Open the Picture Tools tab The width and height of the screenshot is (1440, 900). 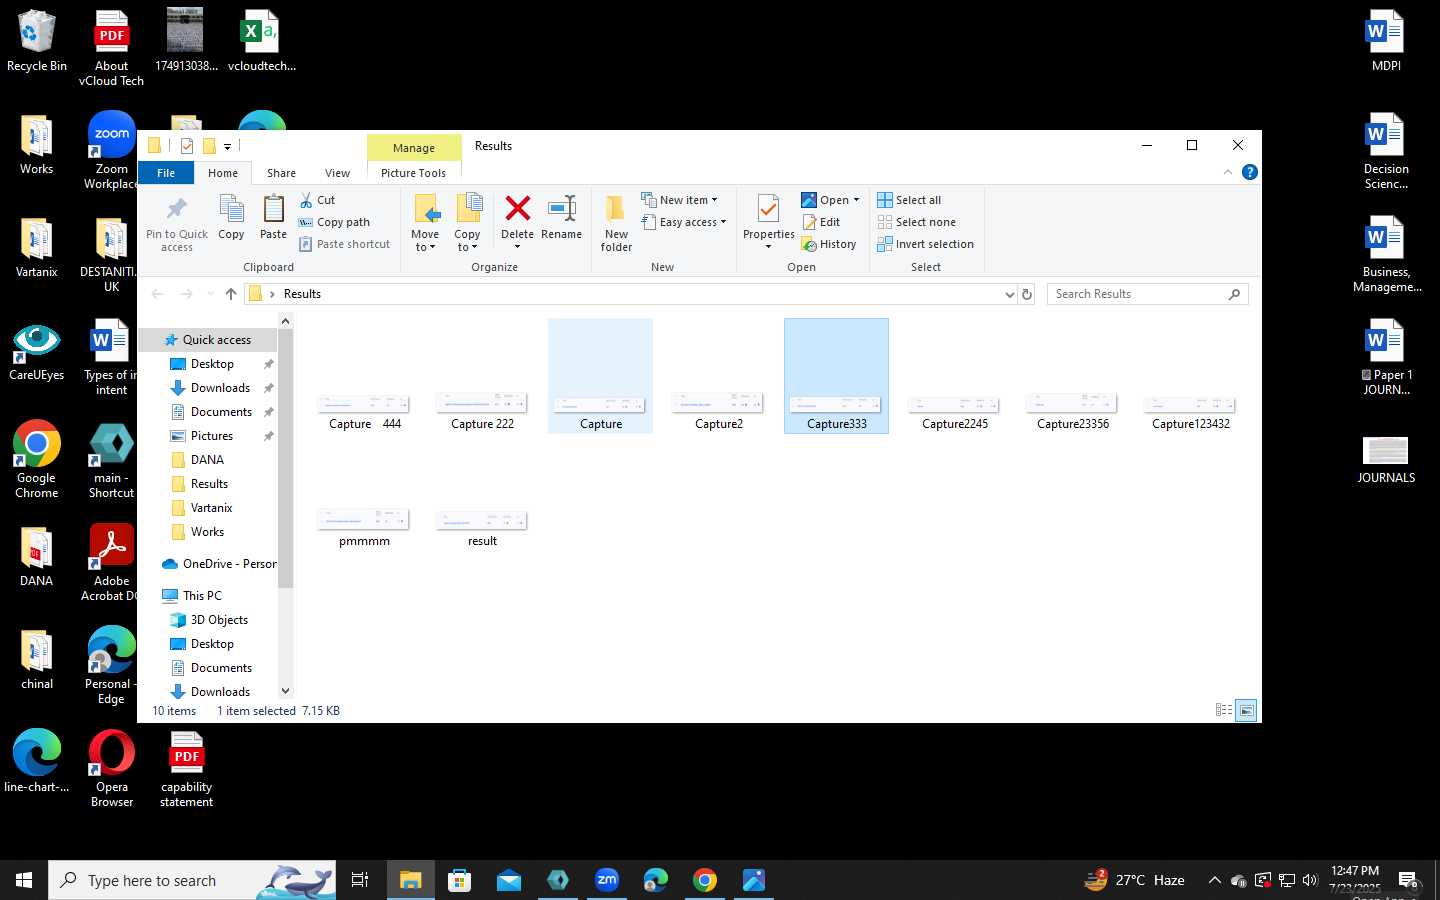tap(413, 172)
